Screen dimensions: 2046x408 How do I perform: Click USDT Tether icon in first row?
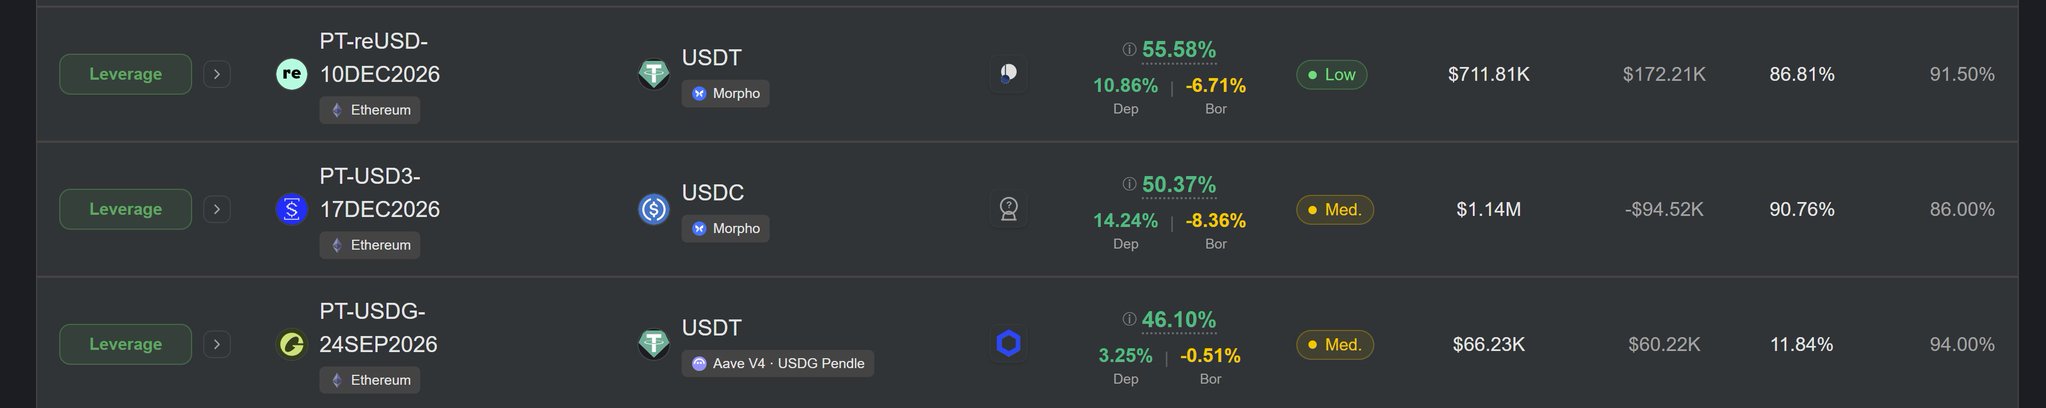(654, 74)
